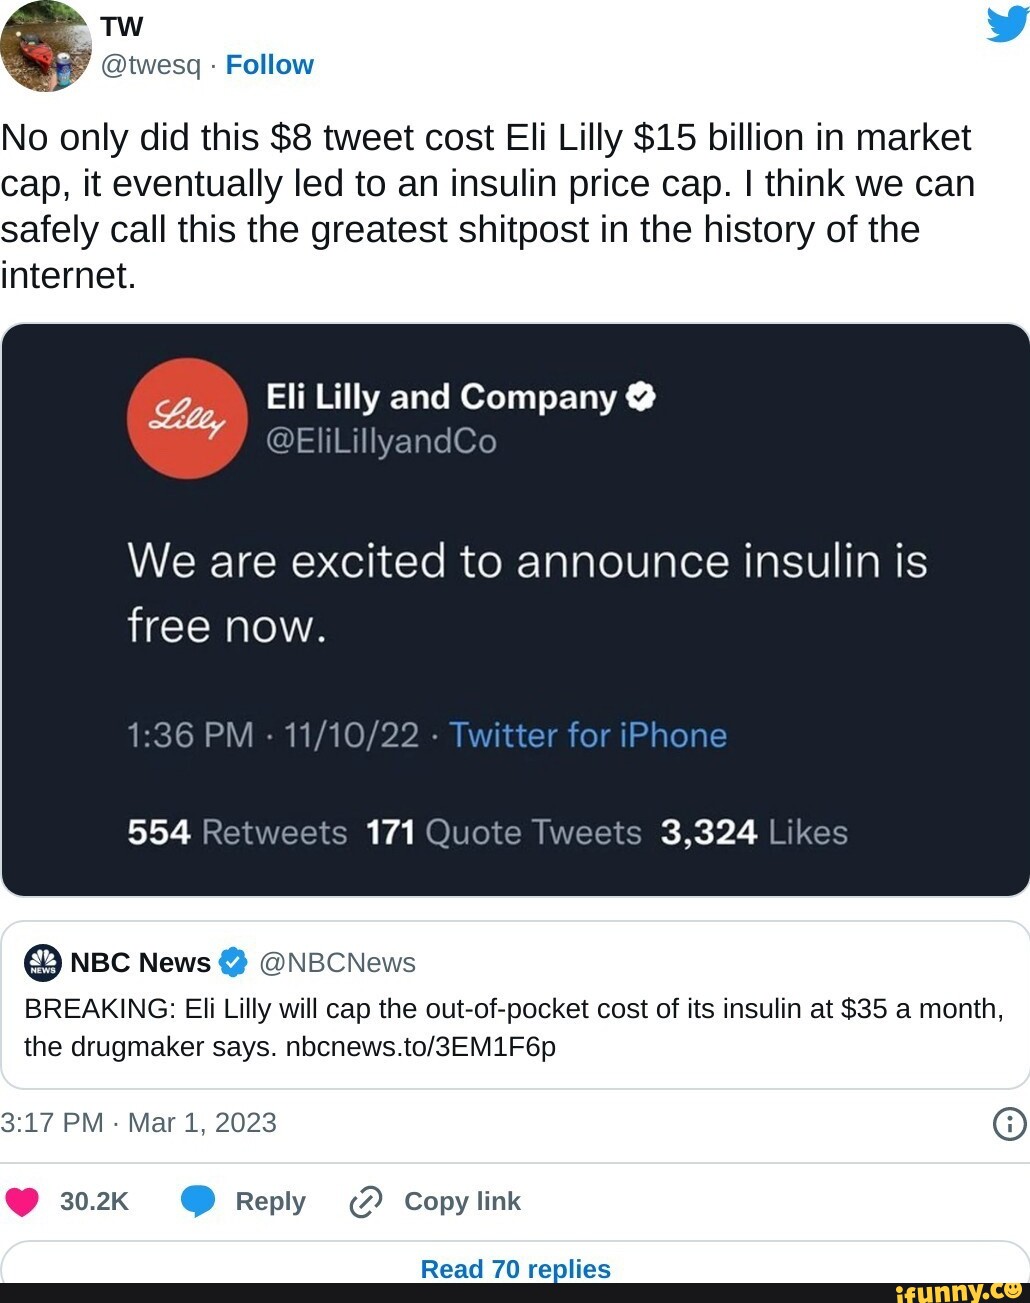Open the nbcnews.to/3EM1F6p link
The width and height of the screenshot is (1030, 1303).
421,1047
